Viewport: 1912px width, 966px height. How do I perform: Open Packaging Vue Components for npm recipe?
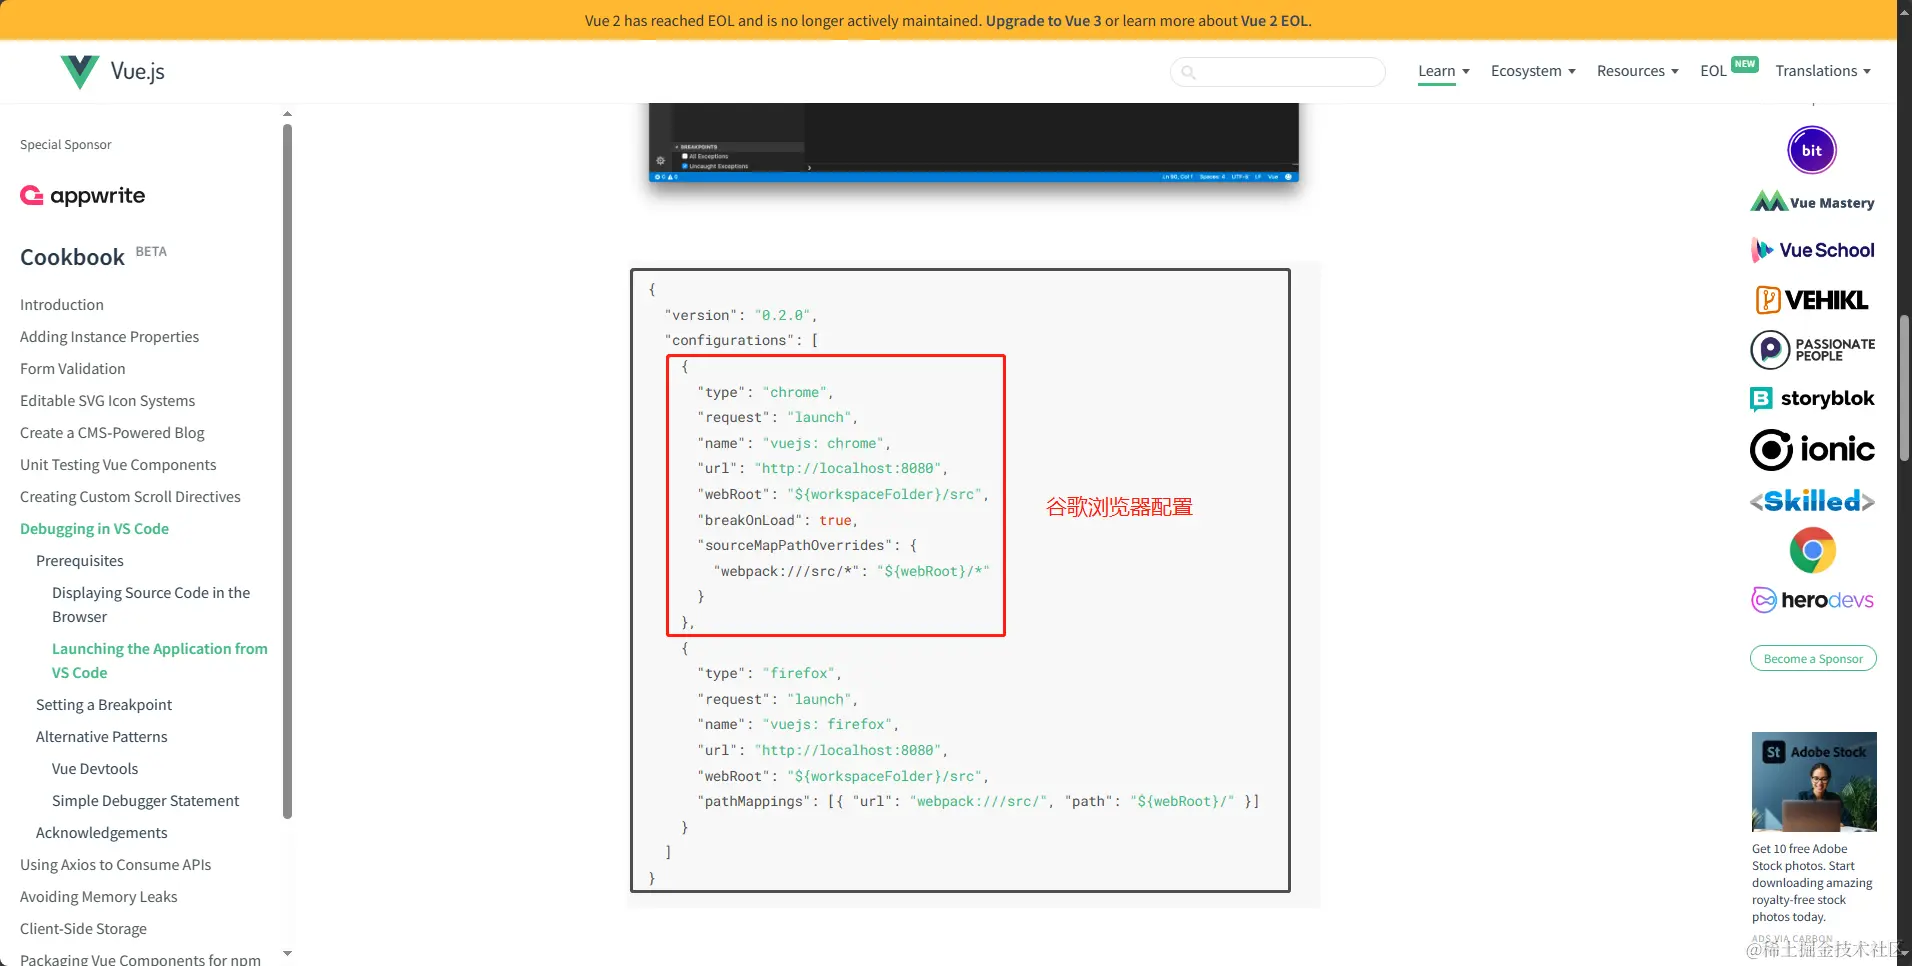140,960
